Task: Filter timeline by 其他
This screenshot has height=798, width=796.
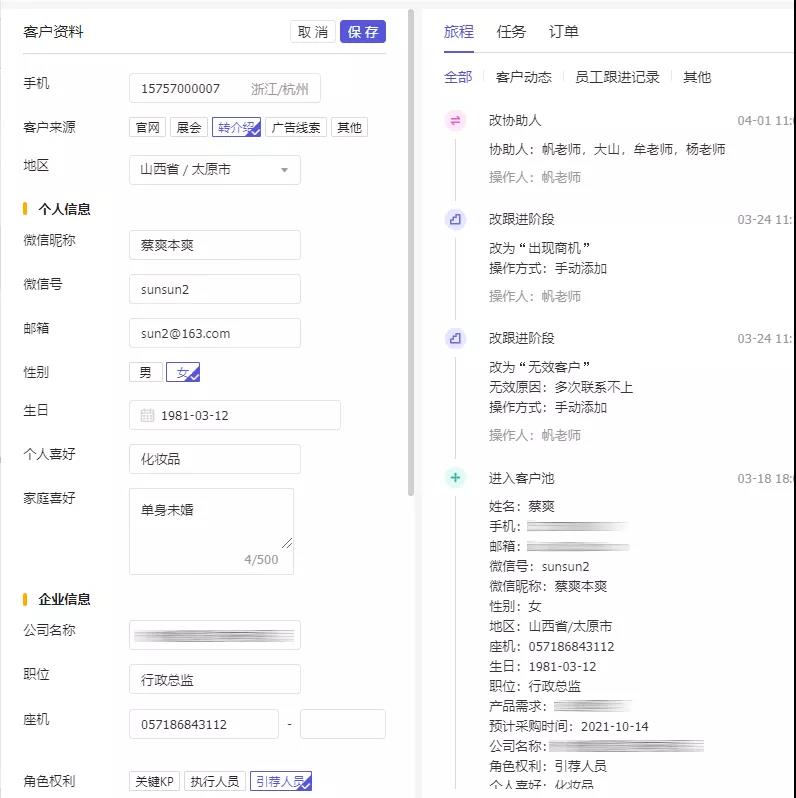Action: [697, 77]
